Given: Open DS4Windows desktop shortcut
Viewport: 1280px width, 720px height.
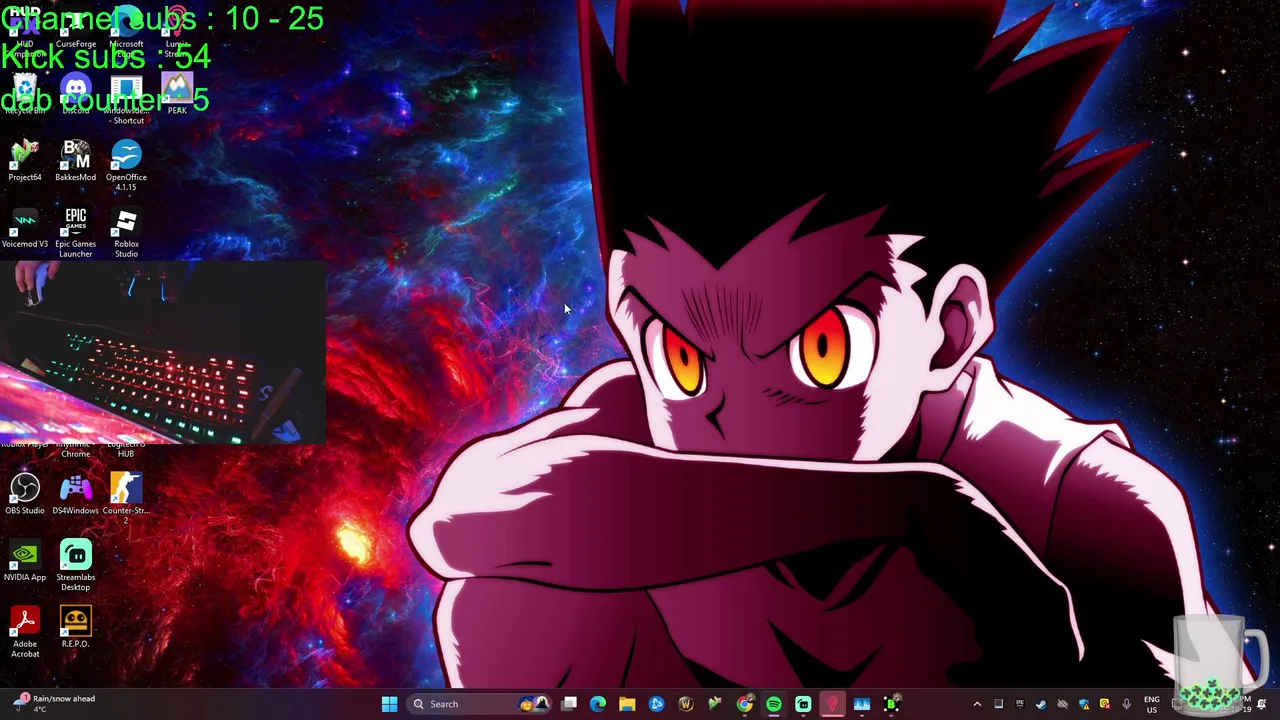Looking at the screenshot, I should click(76, 494).
